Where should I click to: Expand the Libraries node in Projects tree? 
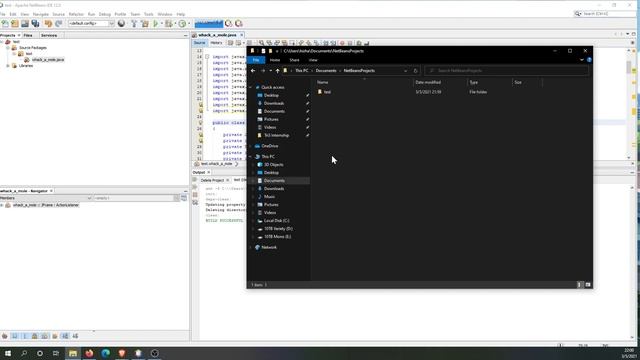coord(8,66)
